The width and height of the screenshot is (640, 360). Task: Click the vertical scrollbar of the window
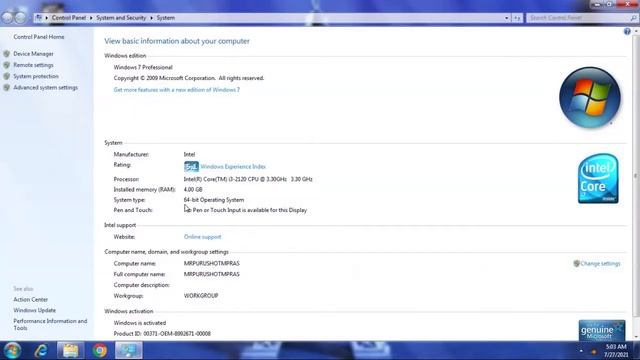click(x=636, y=176)
